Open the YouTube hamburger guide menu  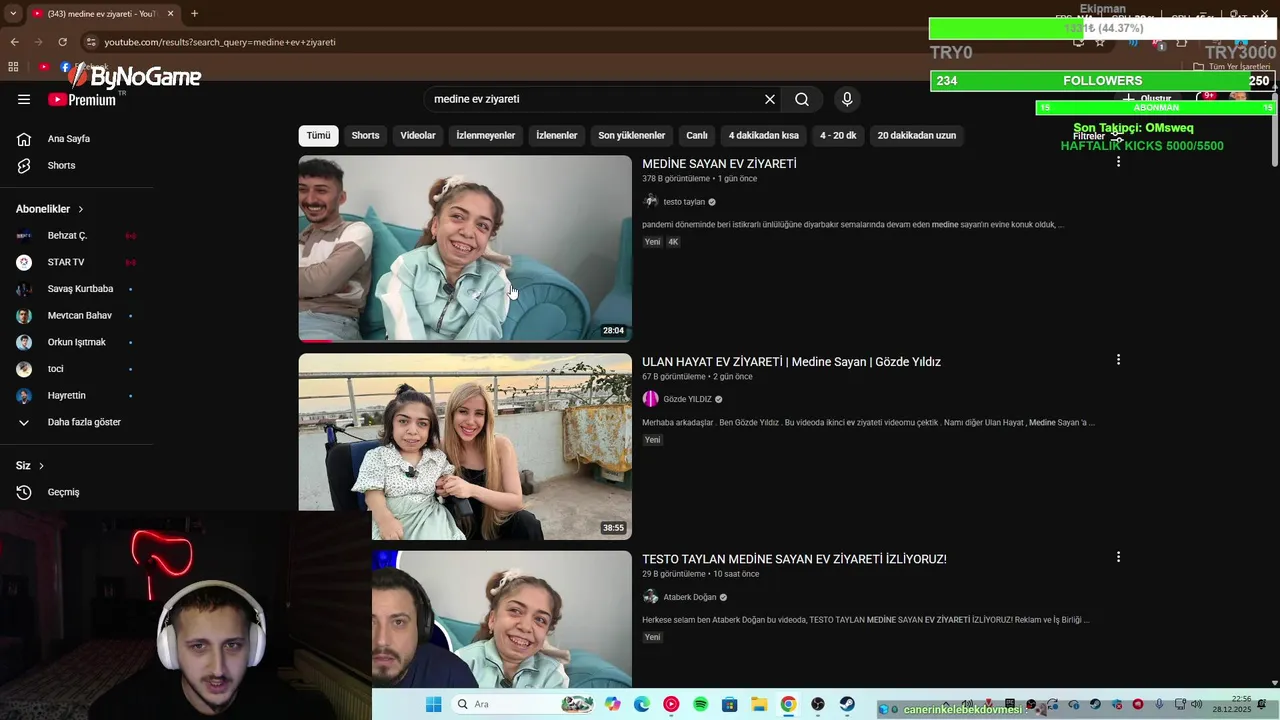tap(24, 99)
